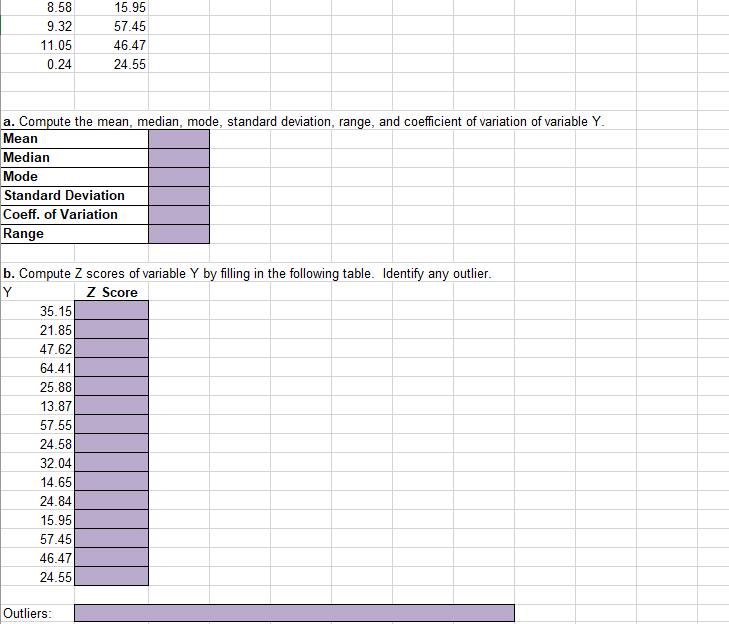This screenshot has width=729, height=624.
Task: Click the instruction text starting 'b. Compute Z scores'
Action: pyautogui.click(x=247, y=274)
